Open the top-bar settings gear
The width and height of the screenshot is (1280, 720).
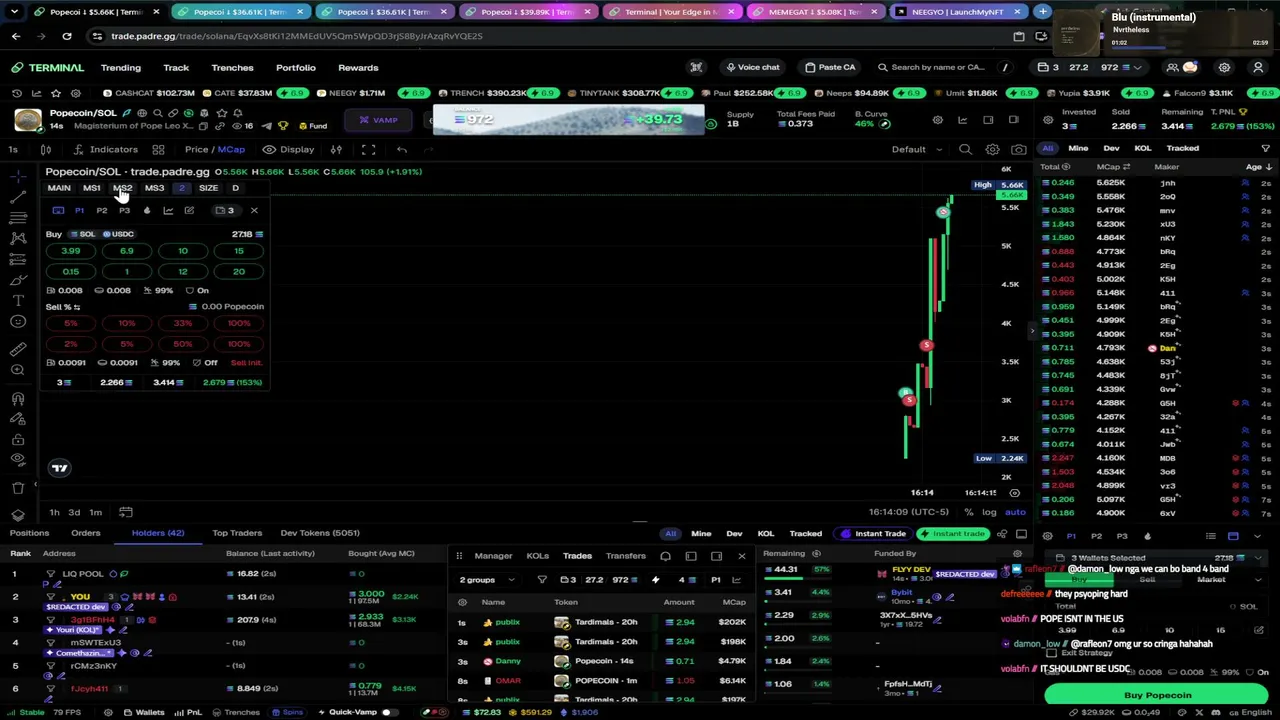click(x=1224, y=67)
